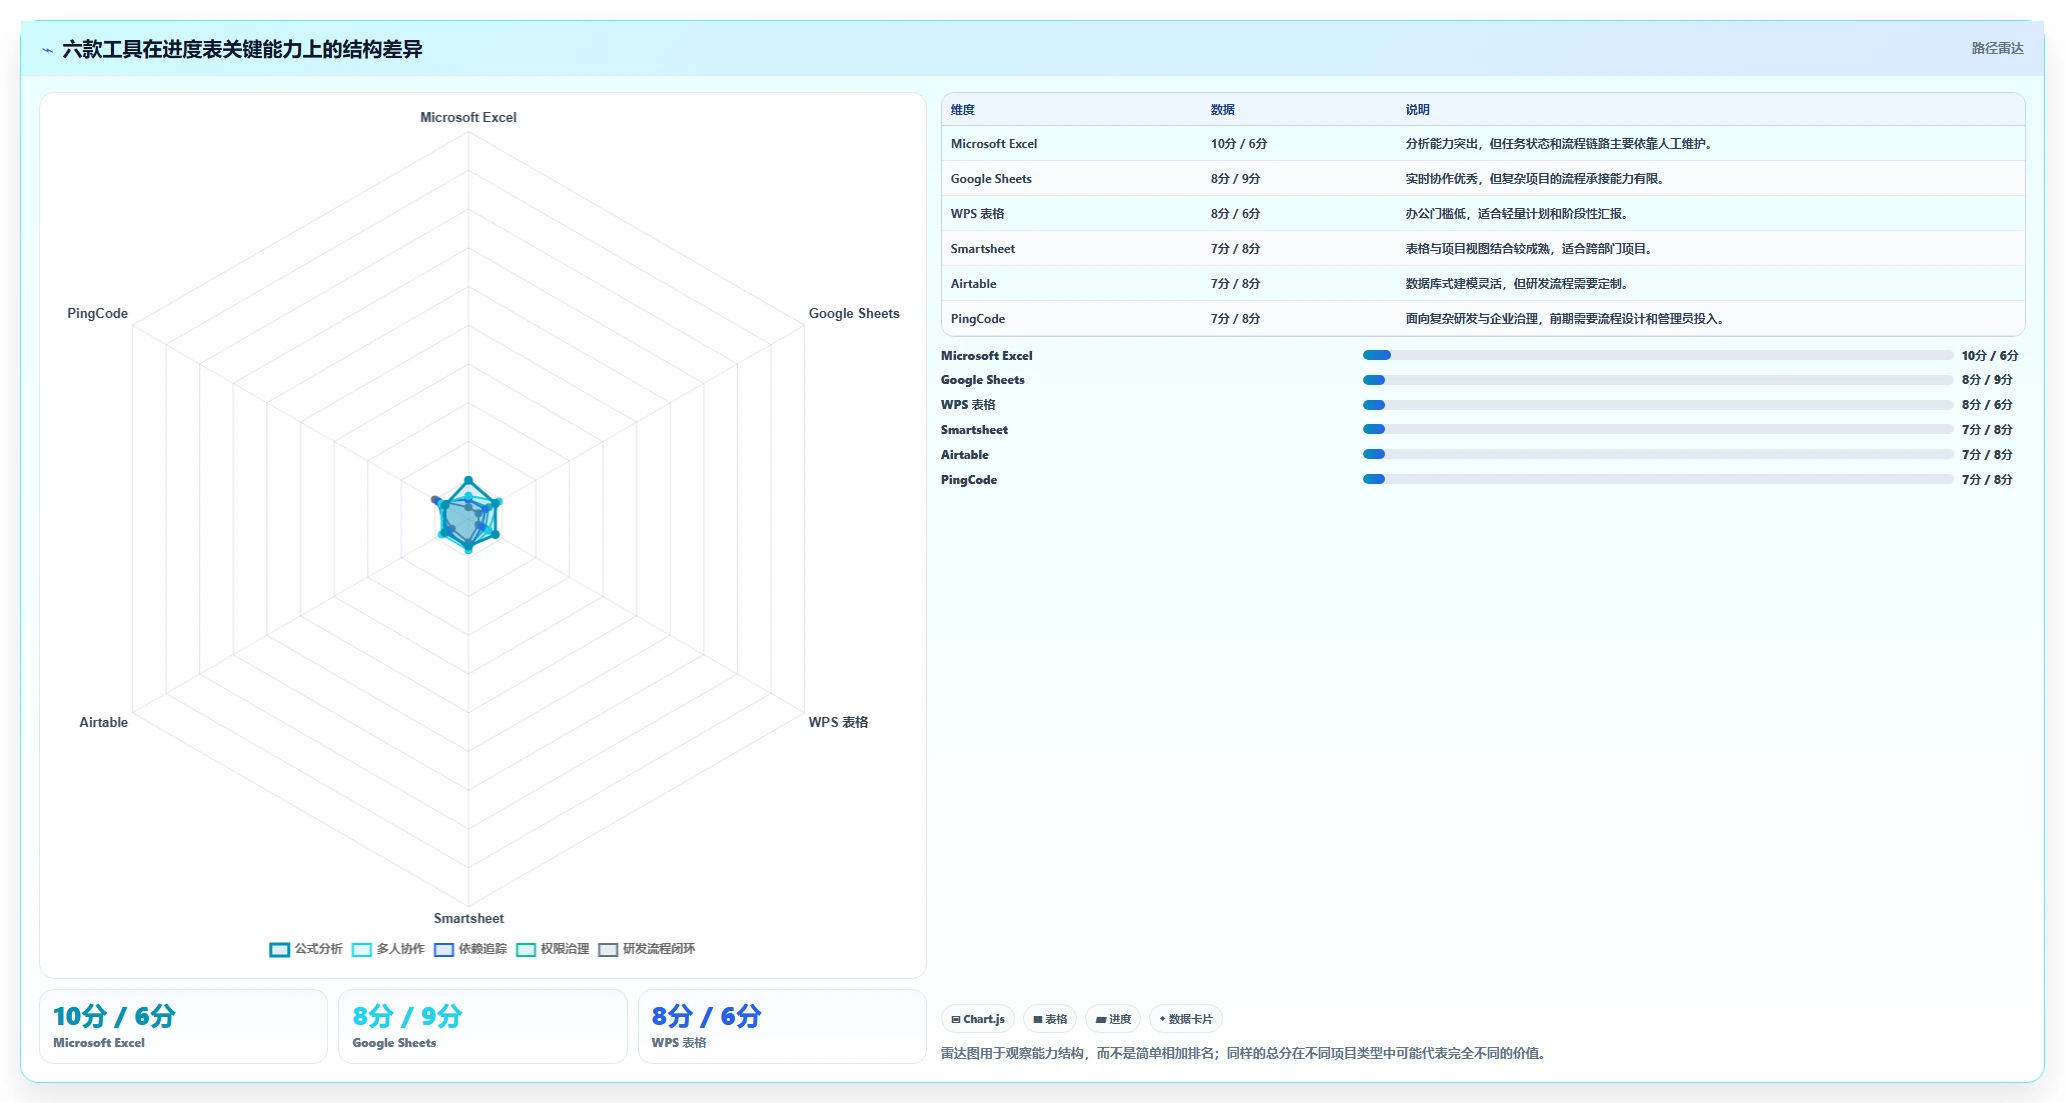
Task: Click the 数据卡片 tag chip
Action: tap(1186, 1019)
